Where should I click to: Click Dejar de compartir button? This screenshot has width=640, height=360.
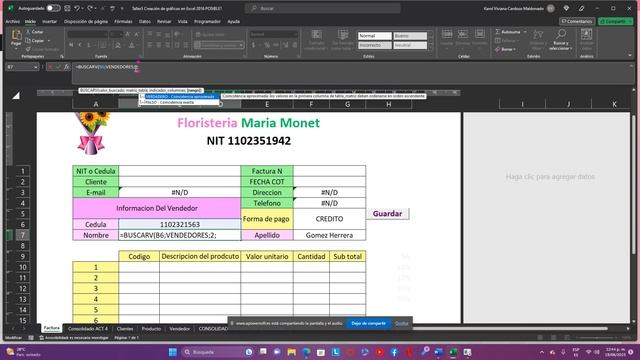pyautogui.click(x=369, y=323)
